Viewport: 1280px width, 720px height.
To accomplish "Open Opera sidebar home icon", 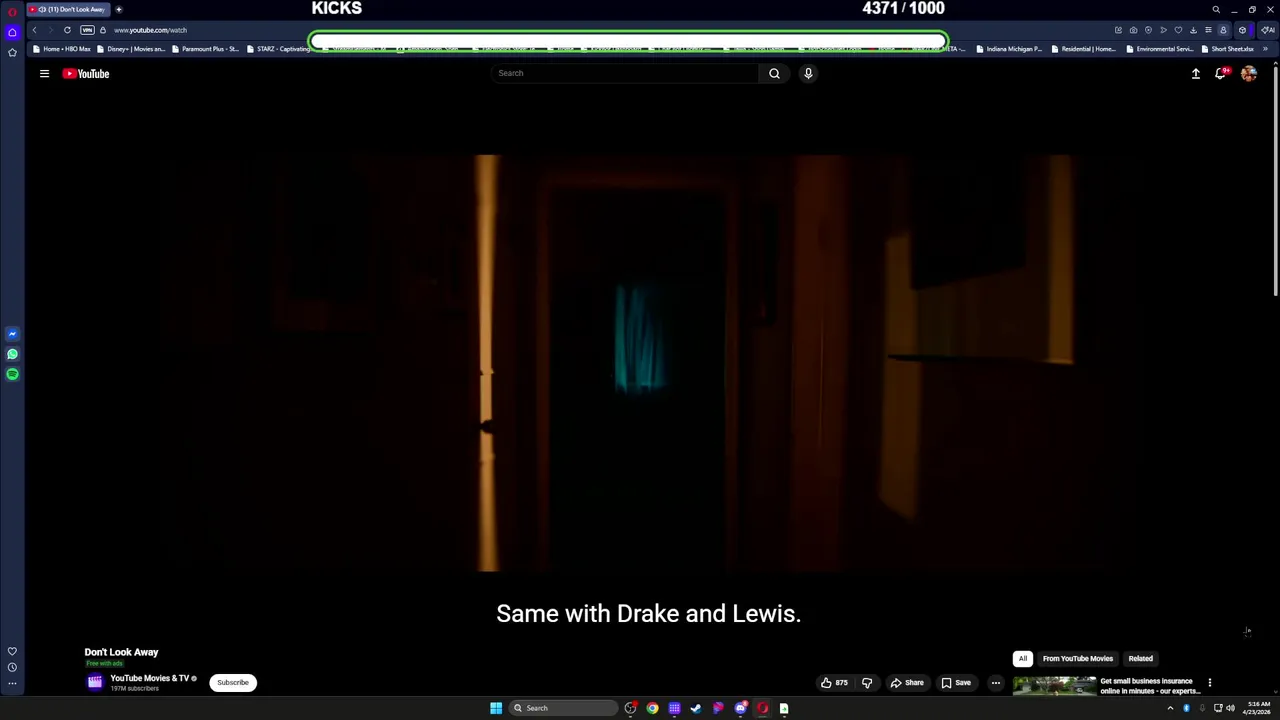I will pyautogui.click(x=12, y=32).
